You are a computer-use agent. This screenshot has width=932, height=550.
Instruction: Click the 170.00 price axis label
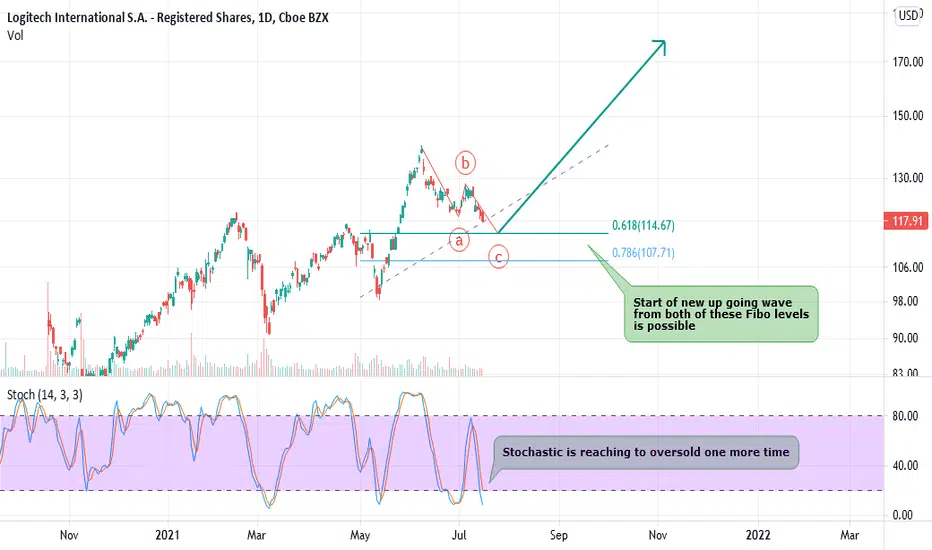pos(907,62)
